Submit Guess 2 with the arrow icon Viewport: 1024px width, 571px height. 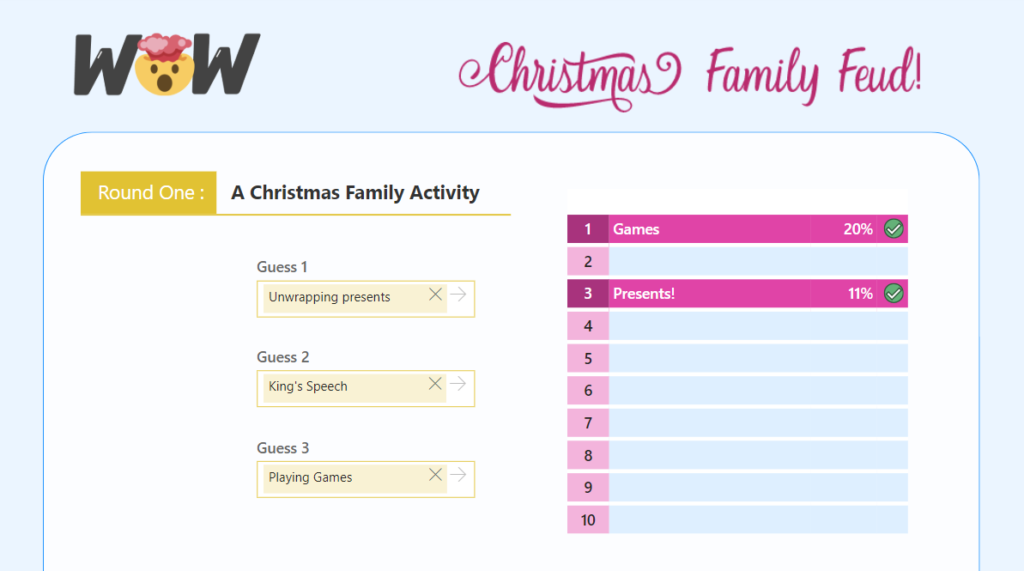[458, 384]
